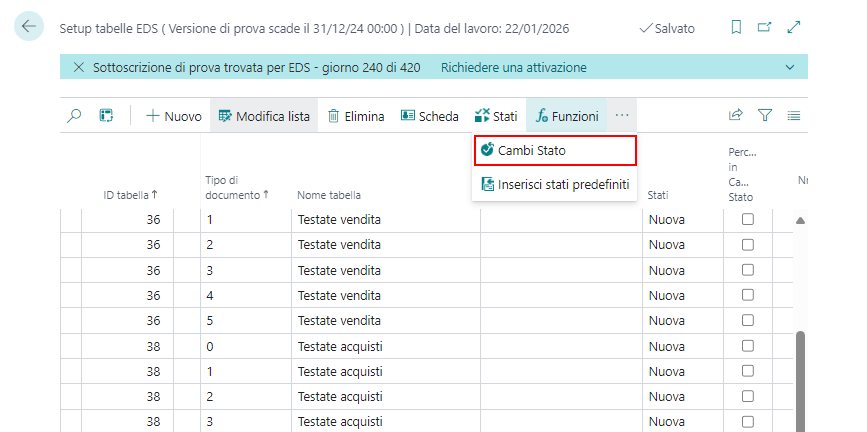Open the Nome tabella column header
The height and width of the screenshot is (432, 867).
pos(329,195)
